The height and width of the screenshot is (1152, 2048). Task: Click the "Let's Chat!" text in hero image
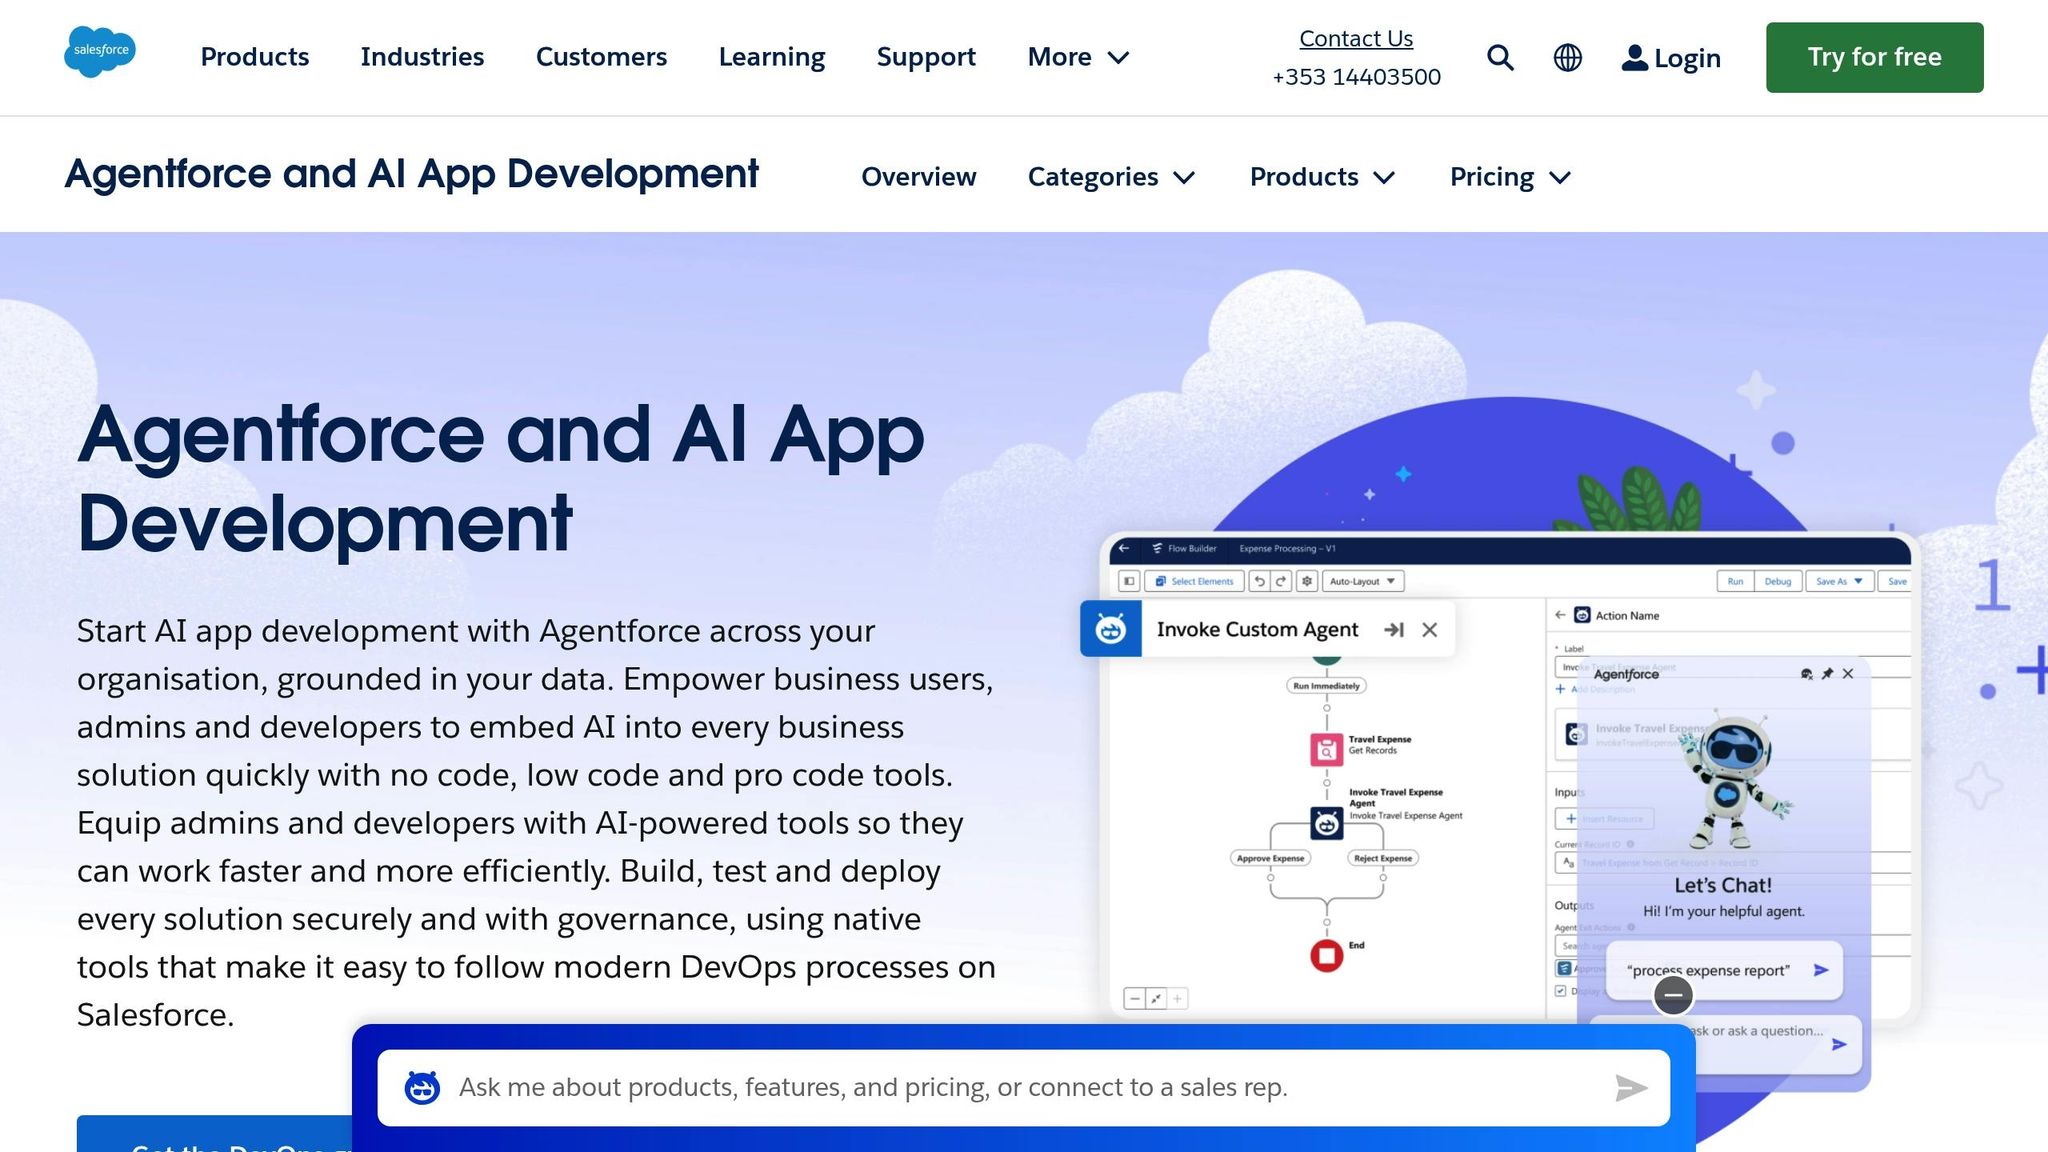1723,885
